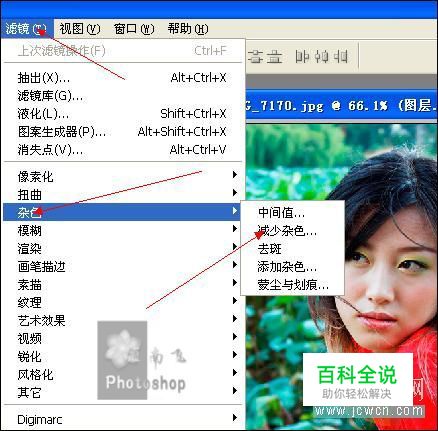This screenshot has height=431, width=438.
Task: Expand the 视频 video submenu
Action: pyautogui.click(x=123, y=338)
